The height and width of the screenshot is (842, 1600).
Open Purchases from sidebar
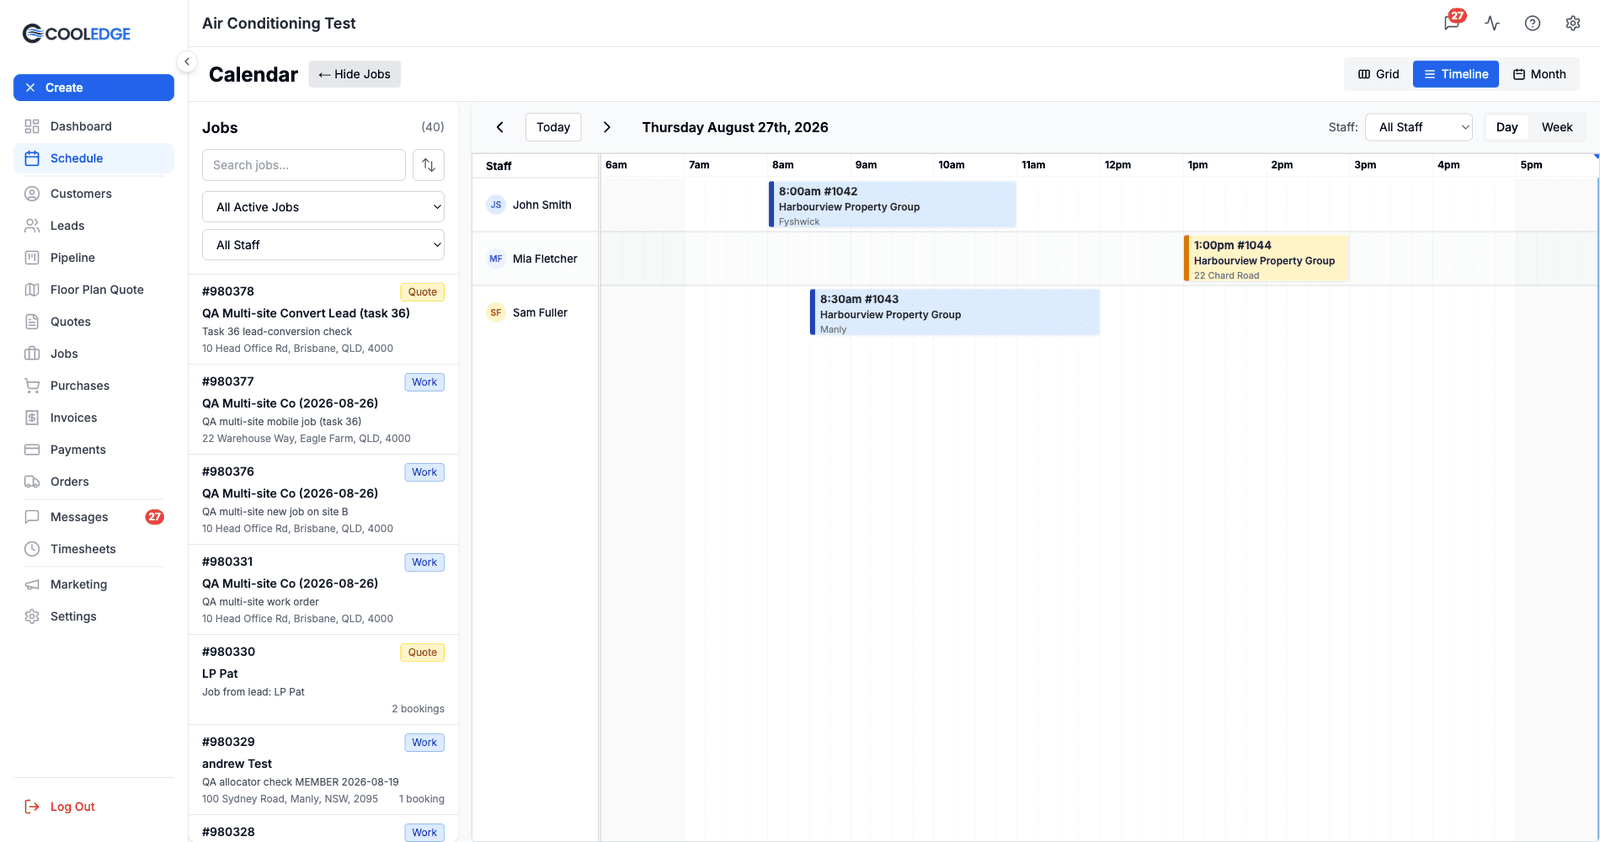(x=94, y=386)
